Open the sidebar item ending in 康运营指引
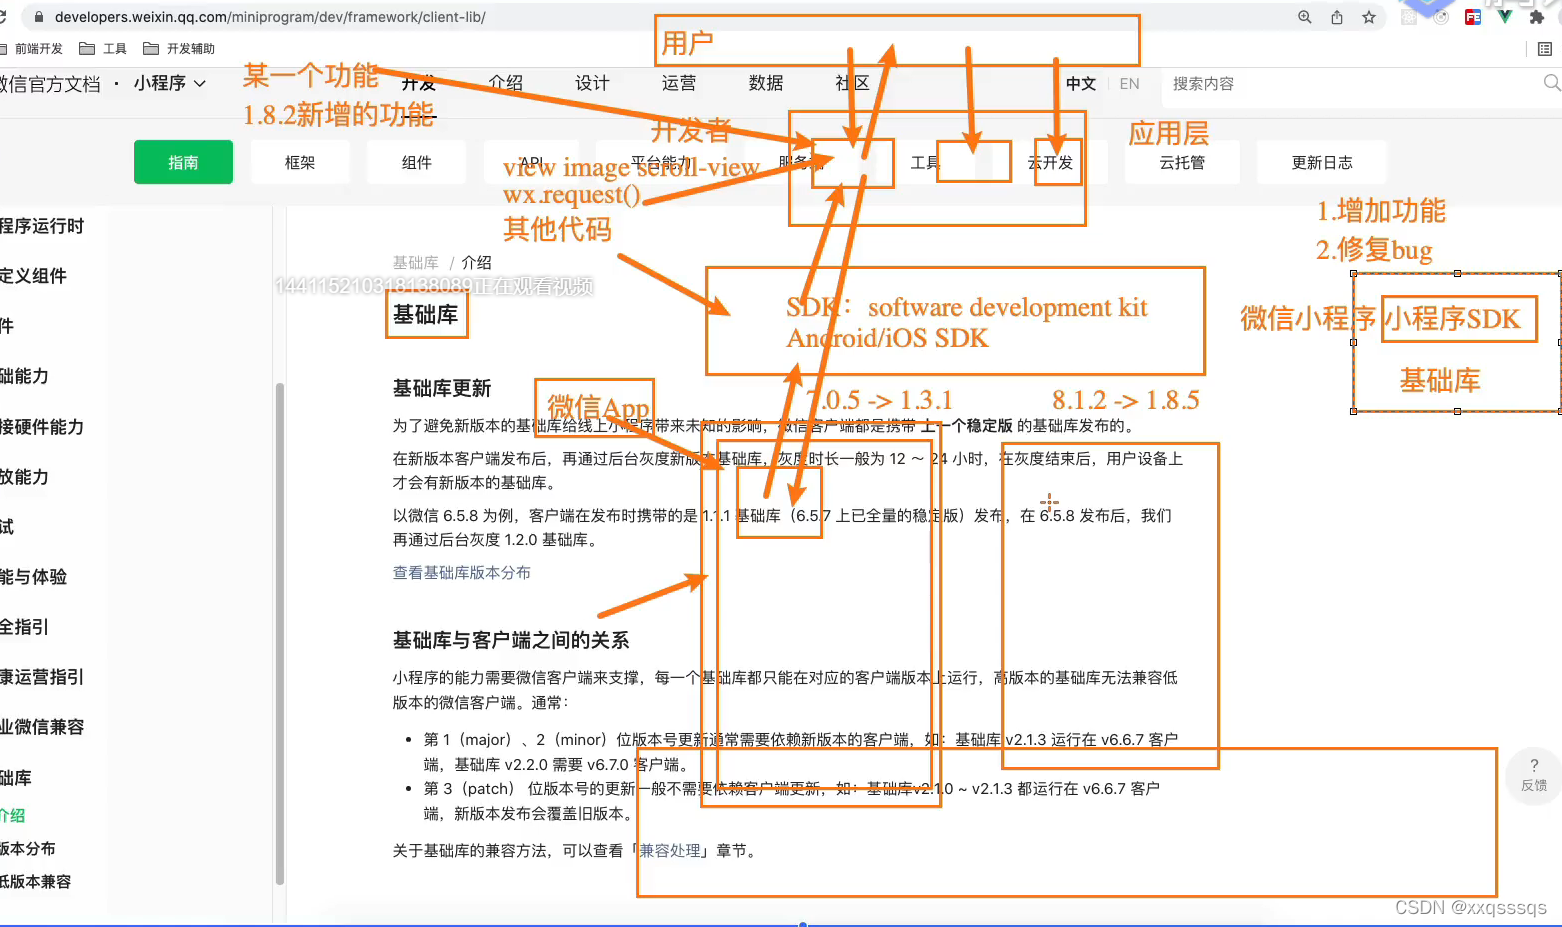The width and height of the screenshot is (1562, 927). click(42, 677)
